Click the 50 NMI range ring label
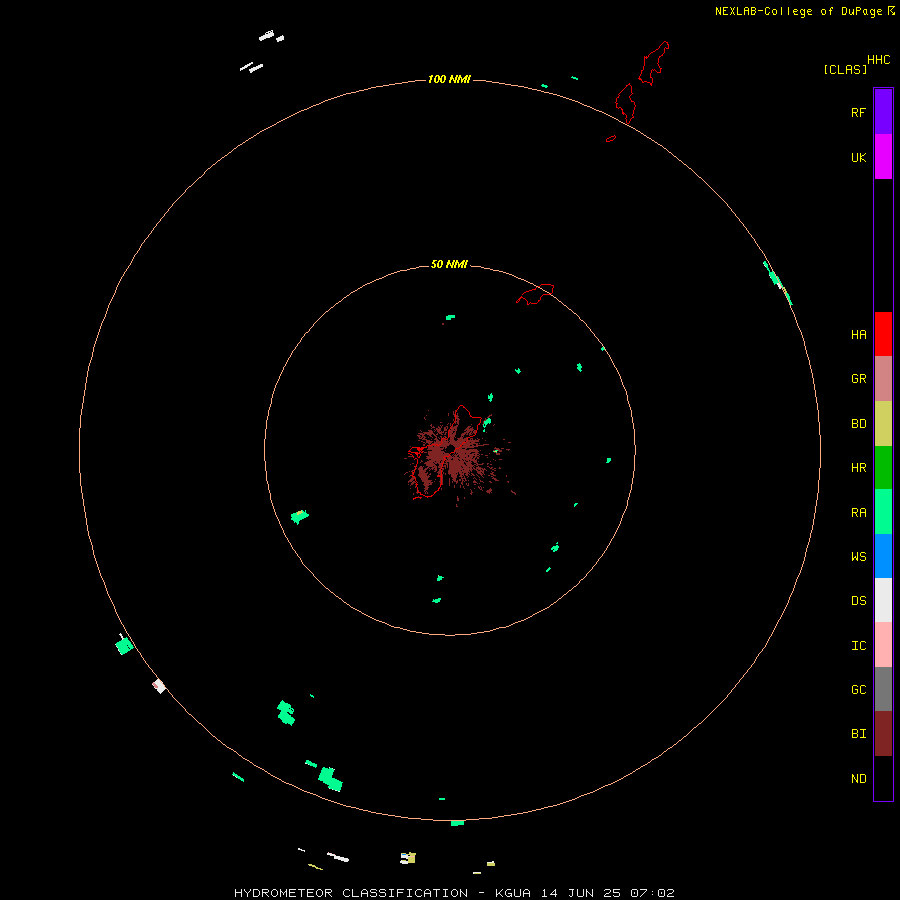 [449, 264]
